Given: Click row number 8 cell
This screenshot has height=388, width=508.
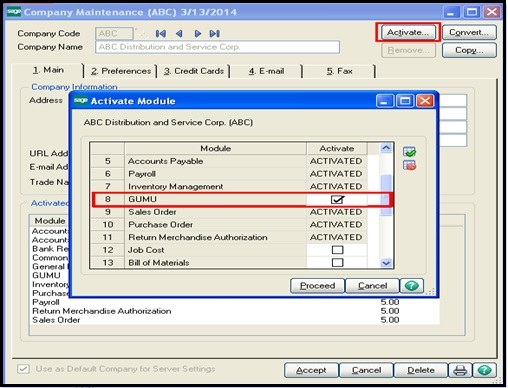Looking at the screenshot, I should pos(108,199).
